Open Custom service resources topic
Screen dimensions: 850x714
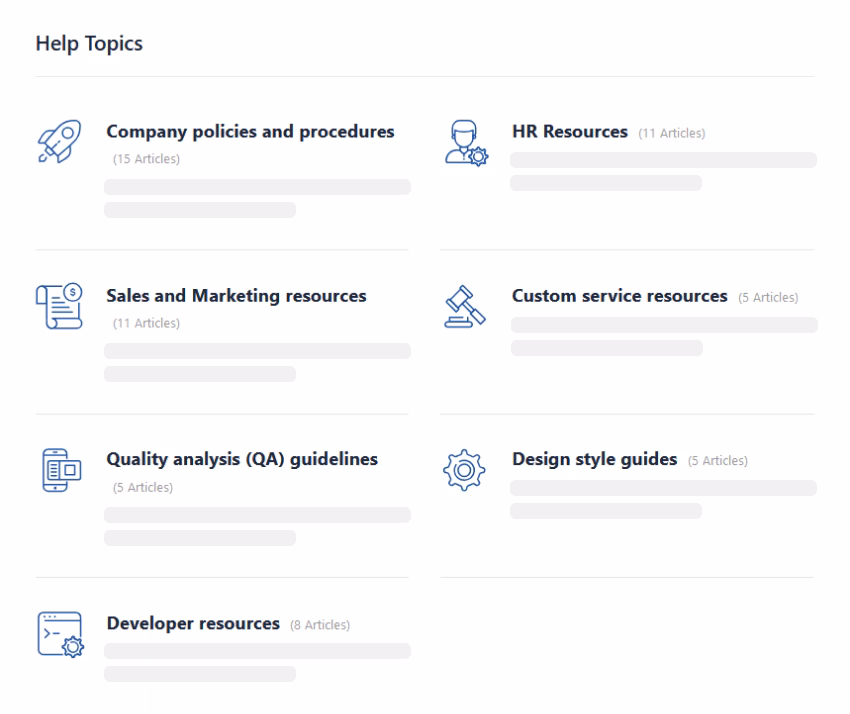click(x=620, y=296)
